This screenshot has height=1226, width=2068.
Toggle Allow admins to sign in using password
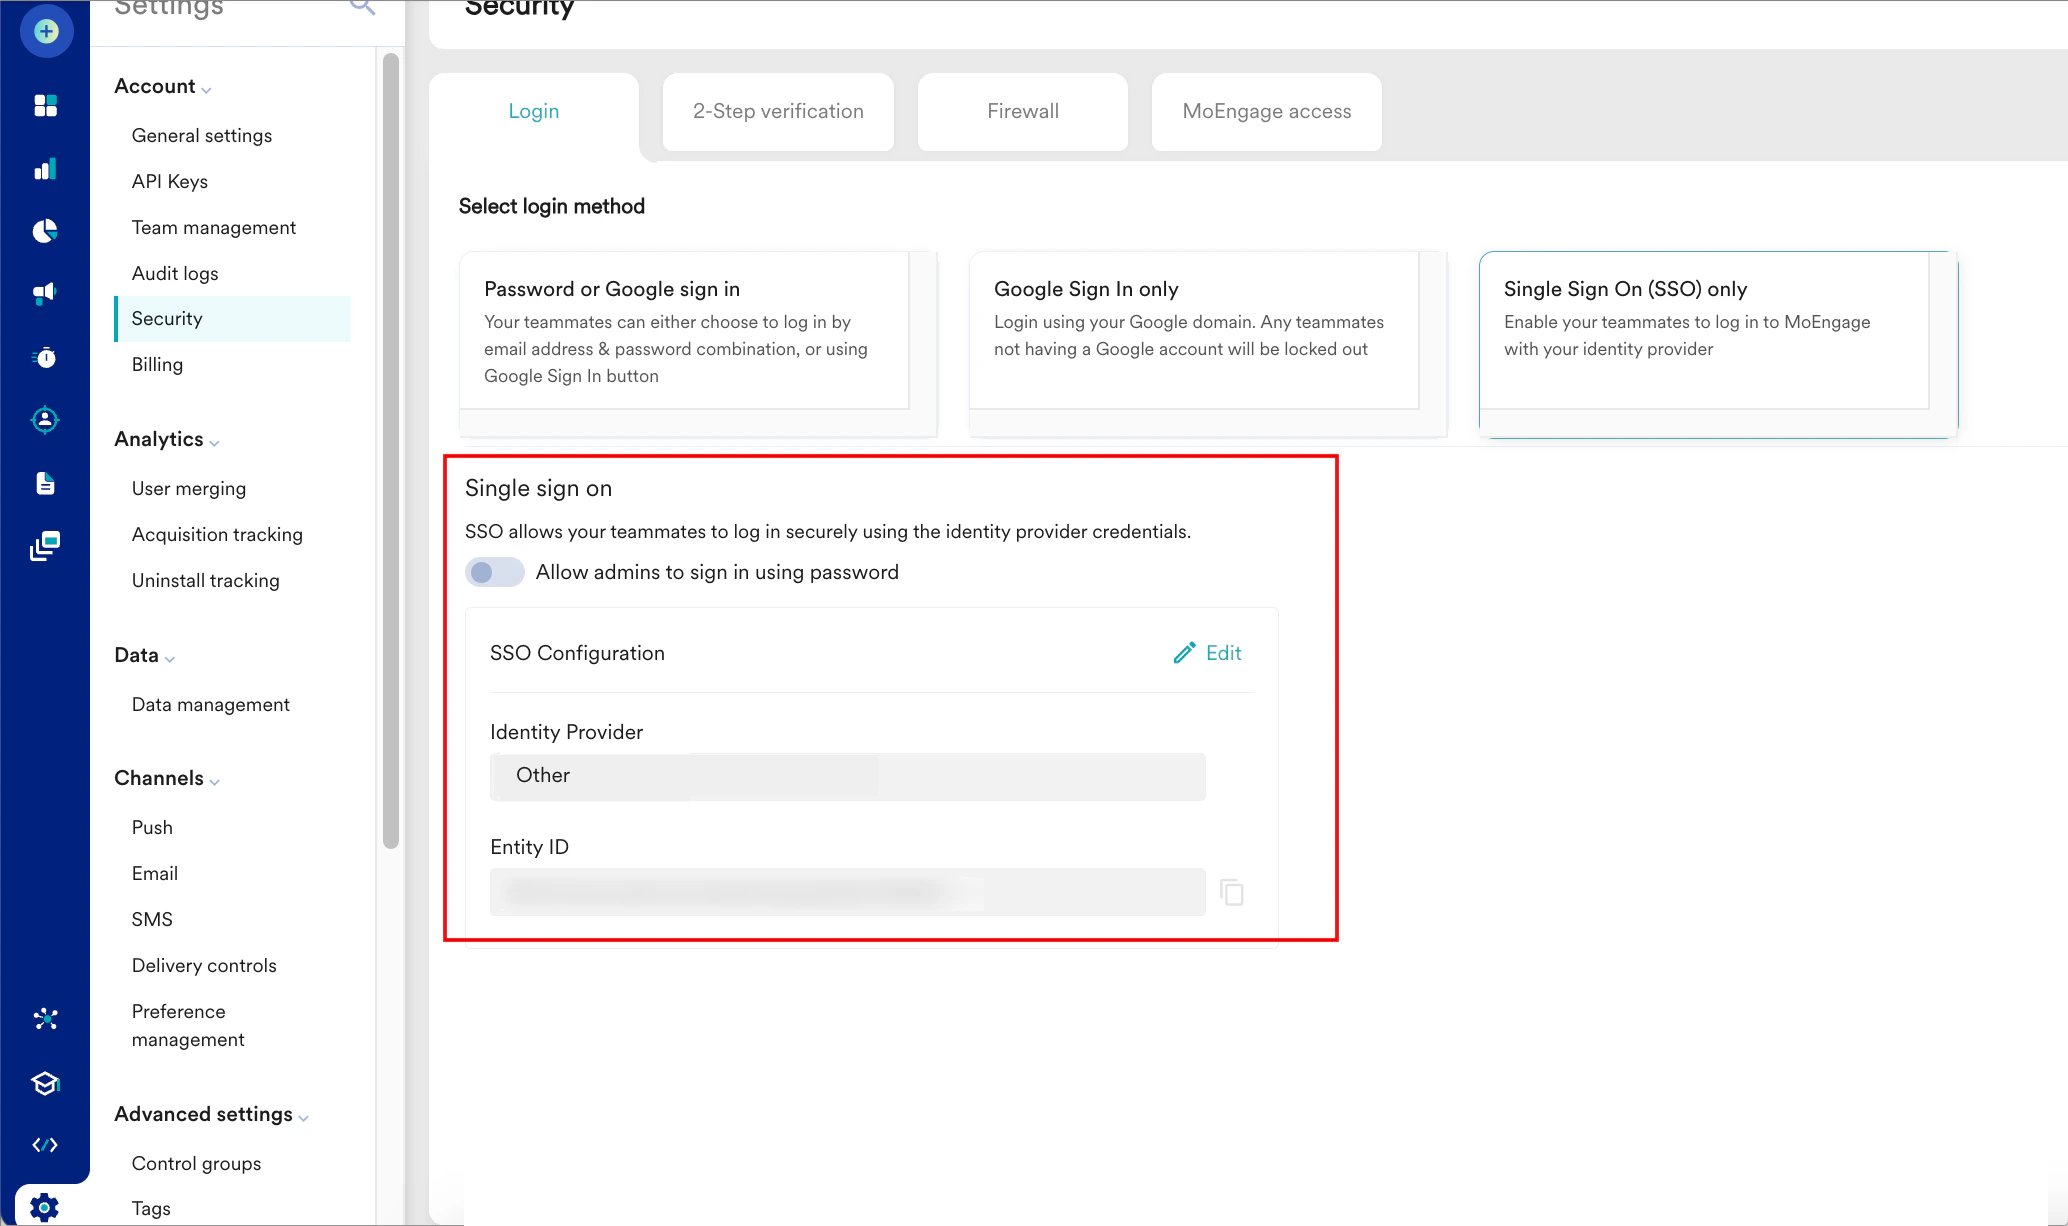(494, 572)
